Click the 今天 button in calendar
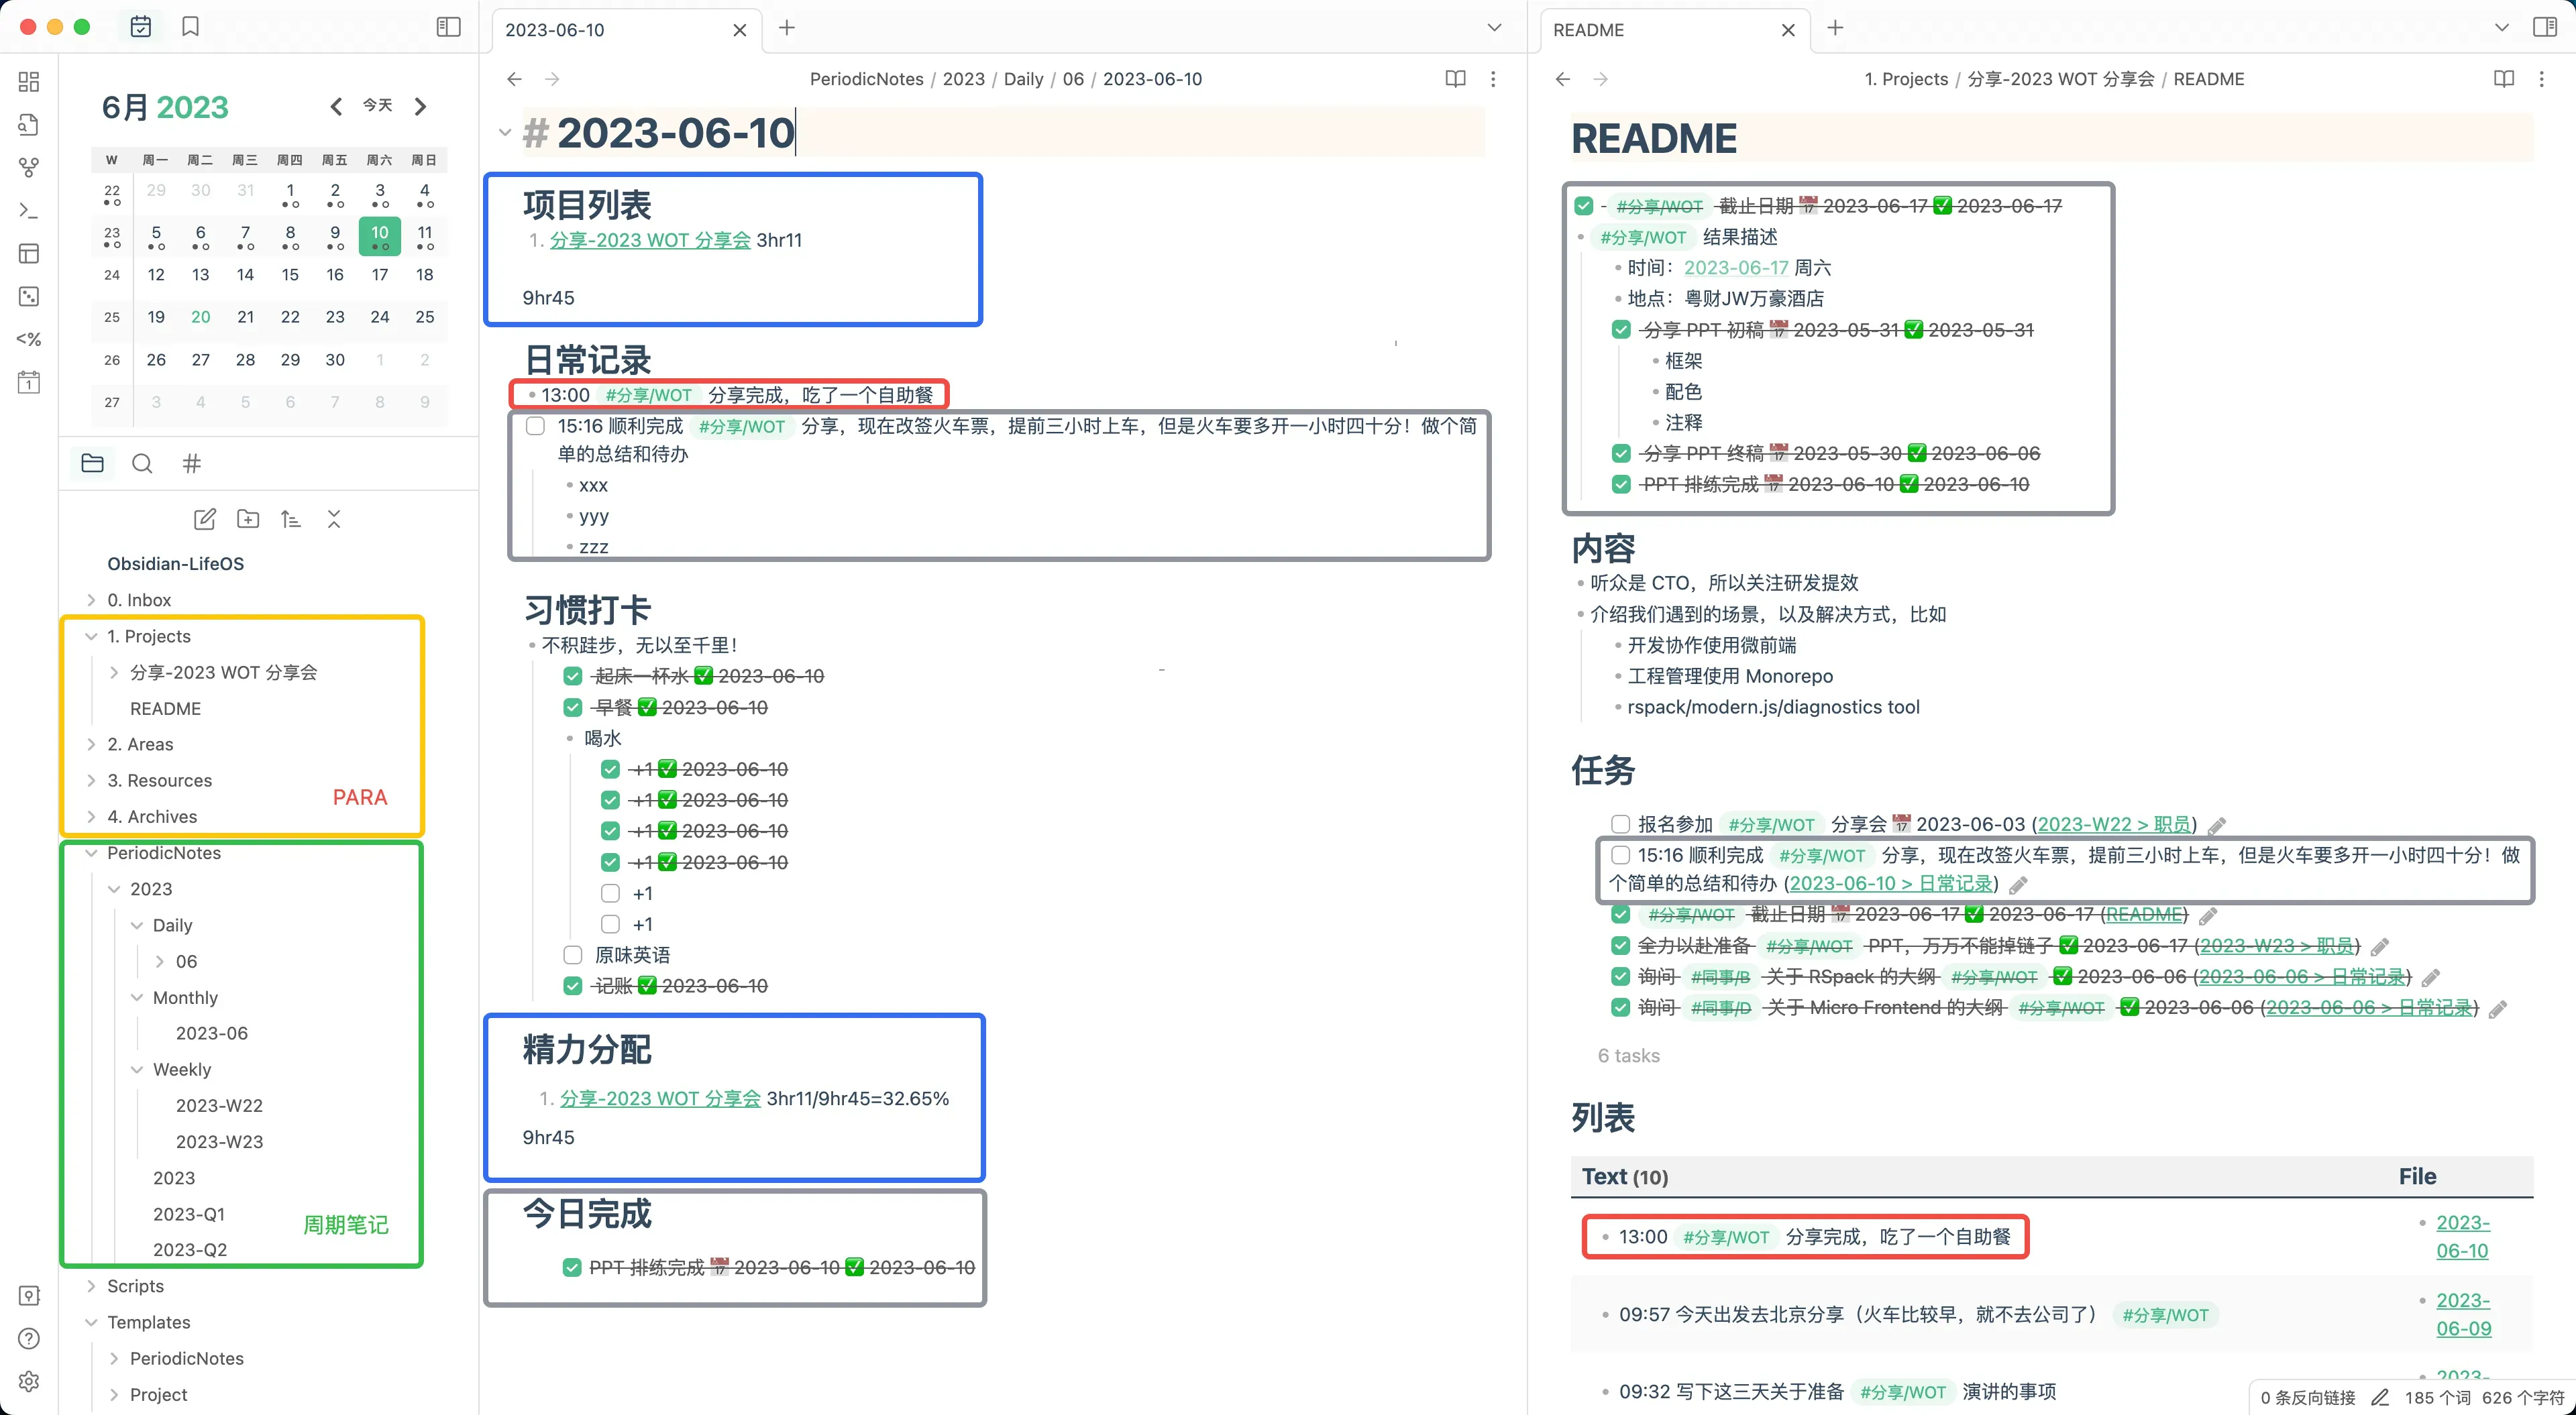The width and height of the screenshot is (2576, 1415). pyautogui.click(x=378, y=106)
